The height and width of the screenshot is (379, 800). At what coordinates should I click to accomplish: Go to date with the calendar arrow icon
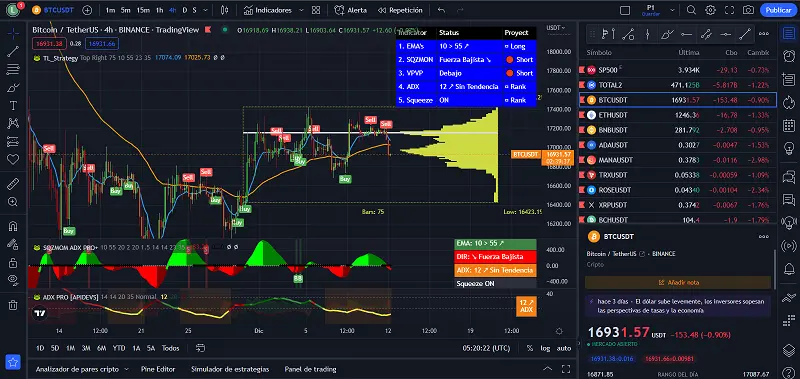click(x=201, y=348)
